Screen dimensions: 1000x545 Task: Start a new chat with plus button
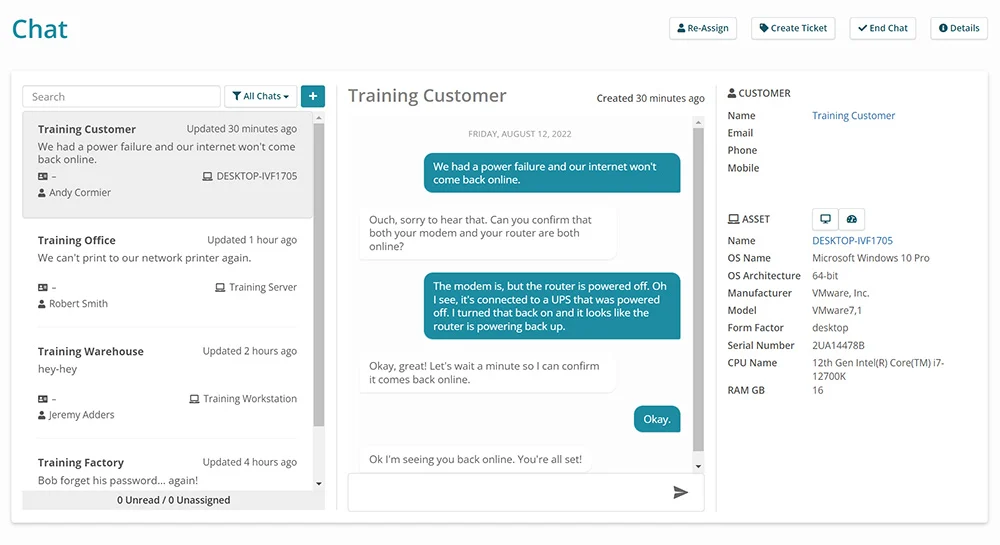point(312,96)
